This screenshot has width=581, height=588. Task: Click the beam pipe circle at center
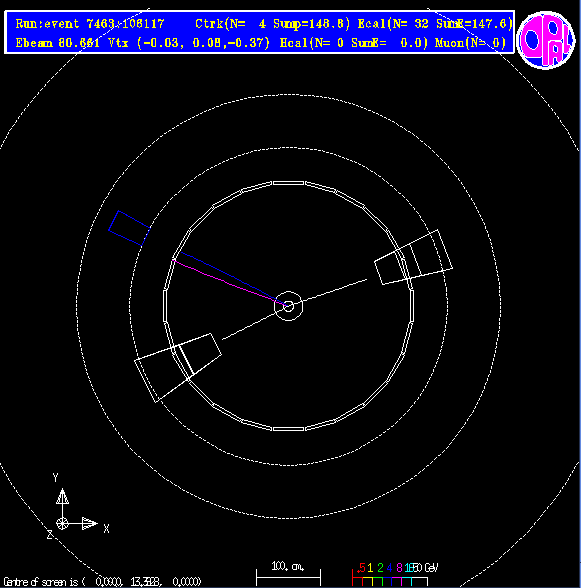(288, 306)
